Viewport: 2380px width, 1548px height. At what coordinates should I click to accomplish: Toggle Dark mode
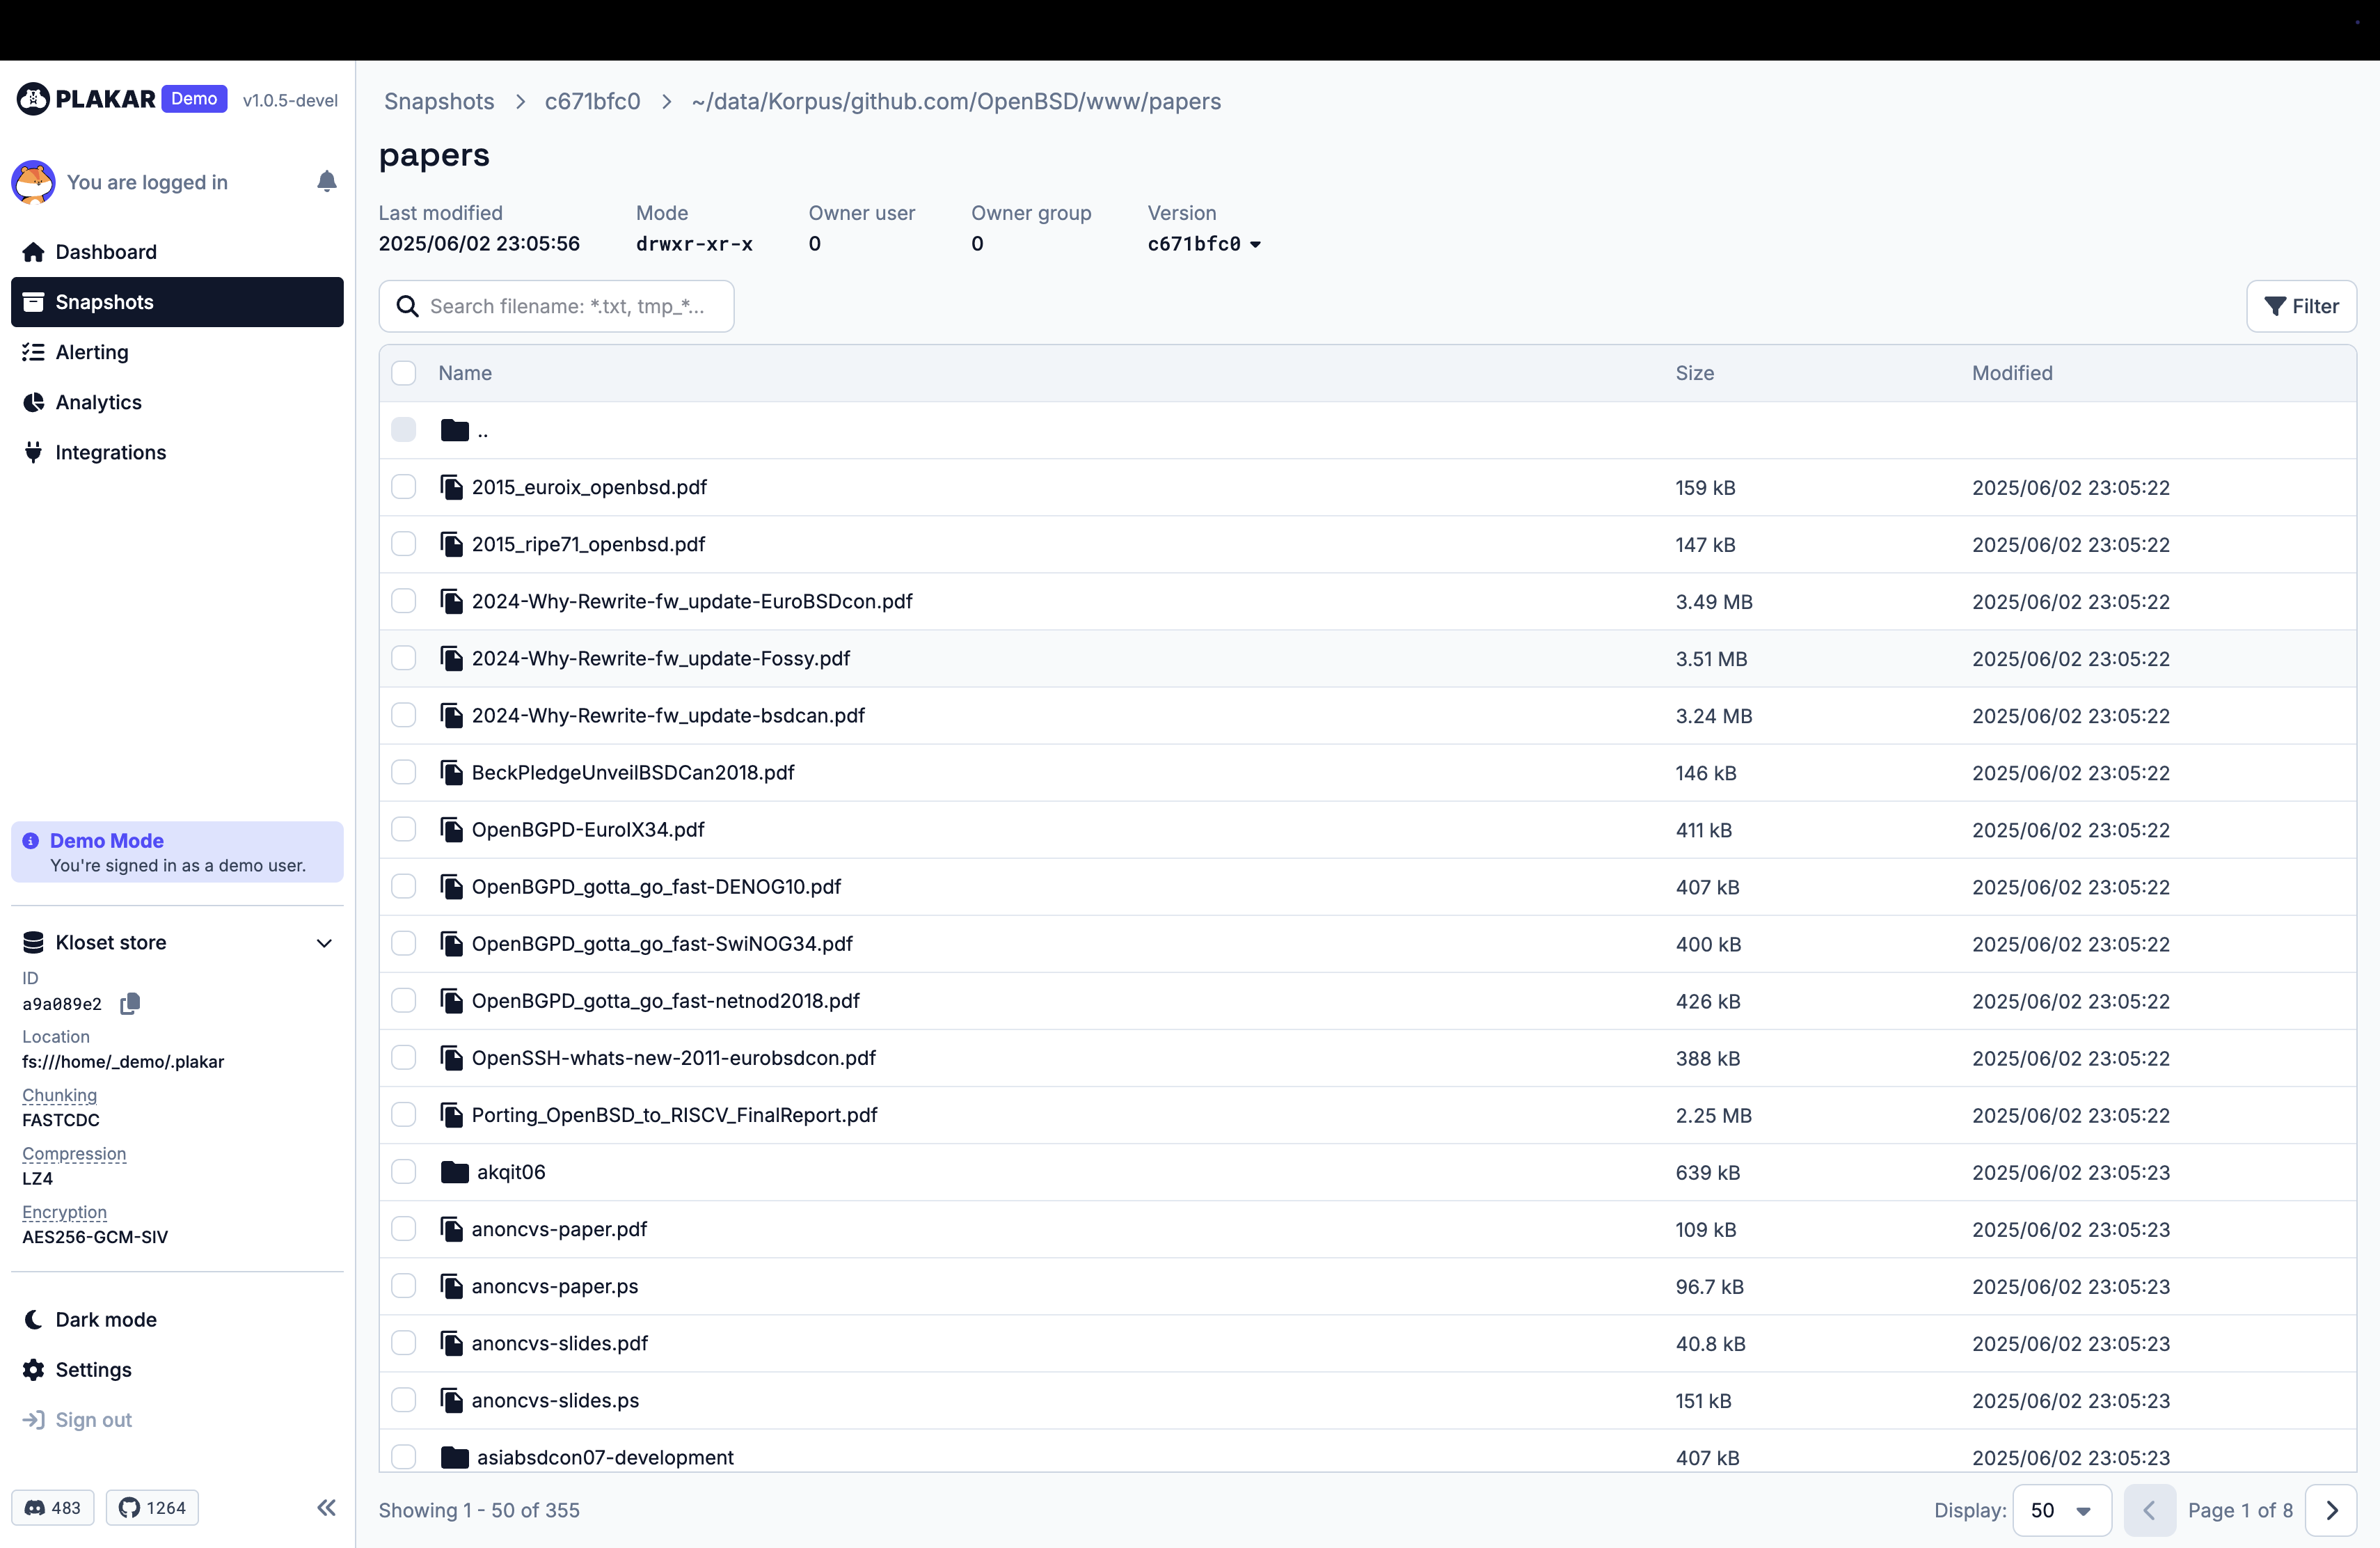coord(105,1319)
